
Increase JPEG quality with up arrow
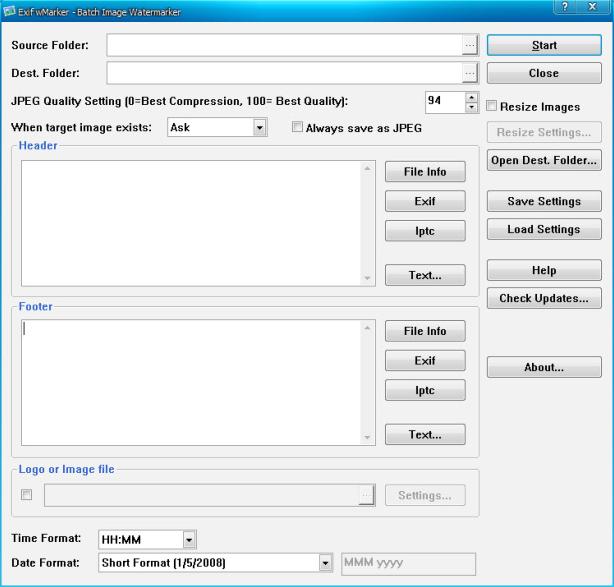point(472,97)
